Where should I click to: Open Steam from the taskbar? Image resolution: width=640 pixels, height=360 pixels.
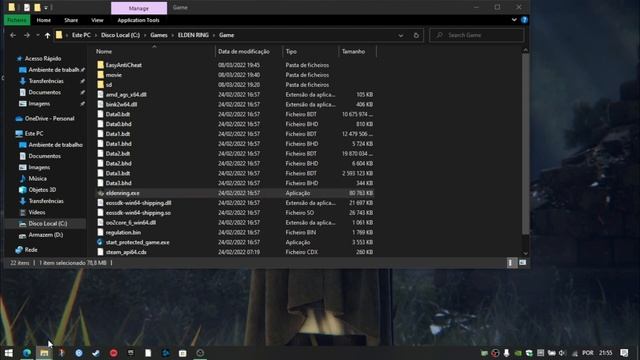click(96, 353)
